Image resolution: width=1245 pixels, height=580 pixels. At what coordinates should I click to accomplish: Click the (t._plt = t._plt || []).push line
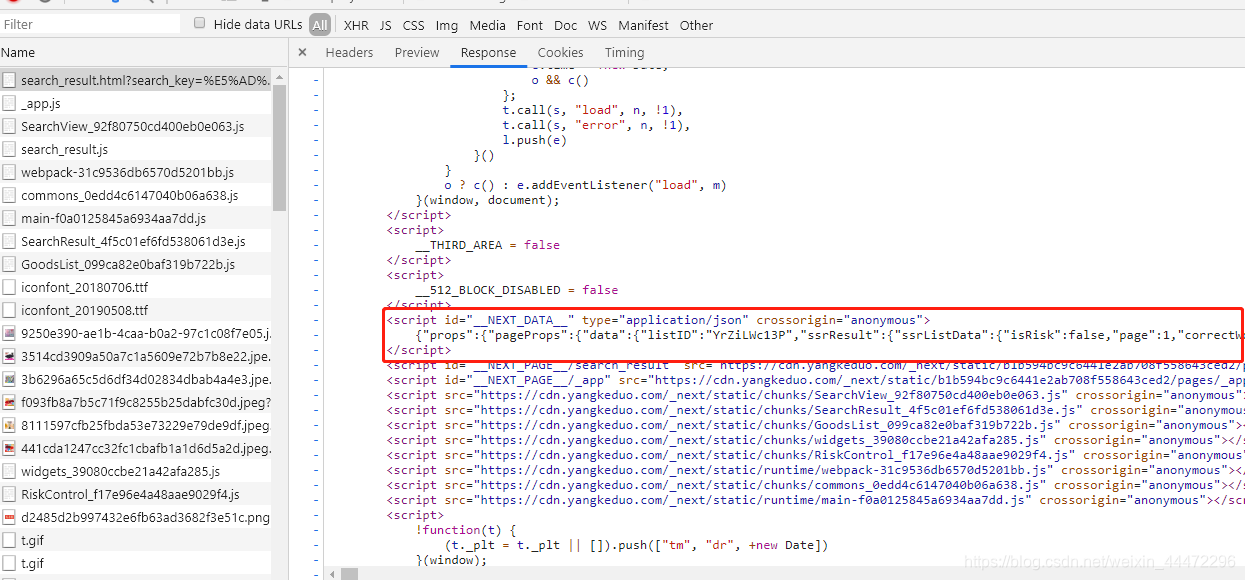click(x=635, y=545)
